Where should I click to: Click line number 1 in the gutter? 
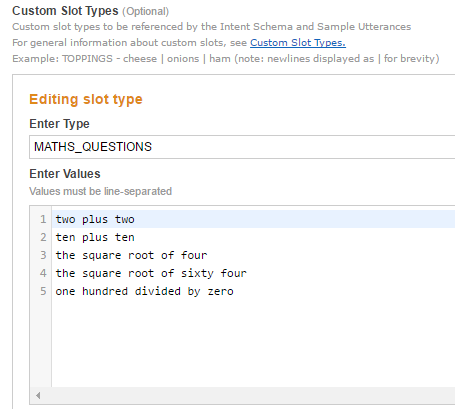43,219
